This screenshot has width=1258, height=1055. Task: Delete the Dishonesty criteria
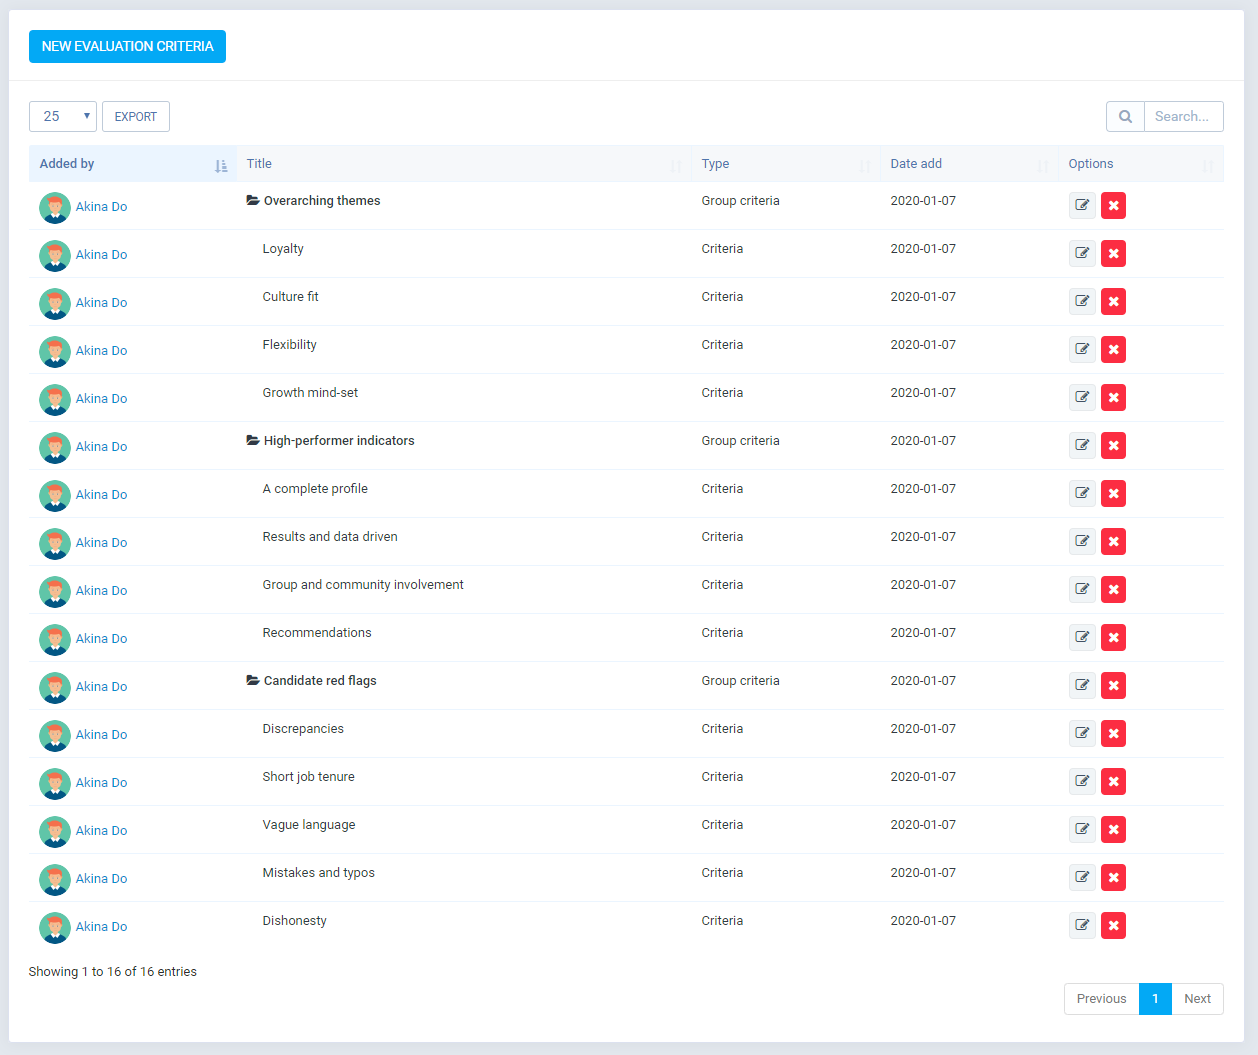(1113, 926)
